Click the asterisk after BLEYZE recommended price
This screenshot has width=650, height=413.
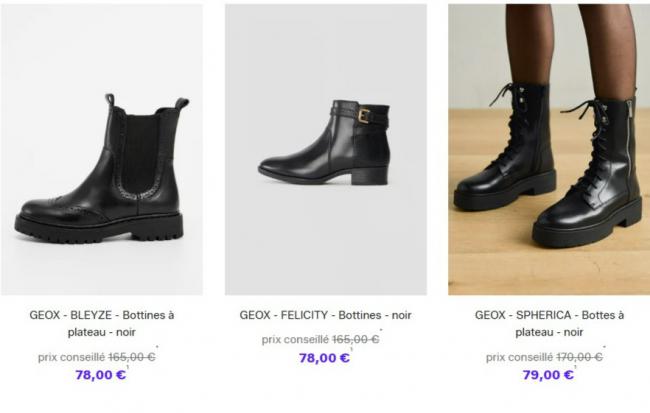[157, 349]
